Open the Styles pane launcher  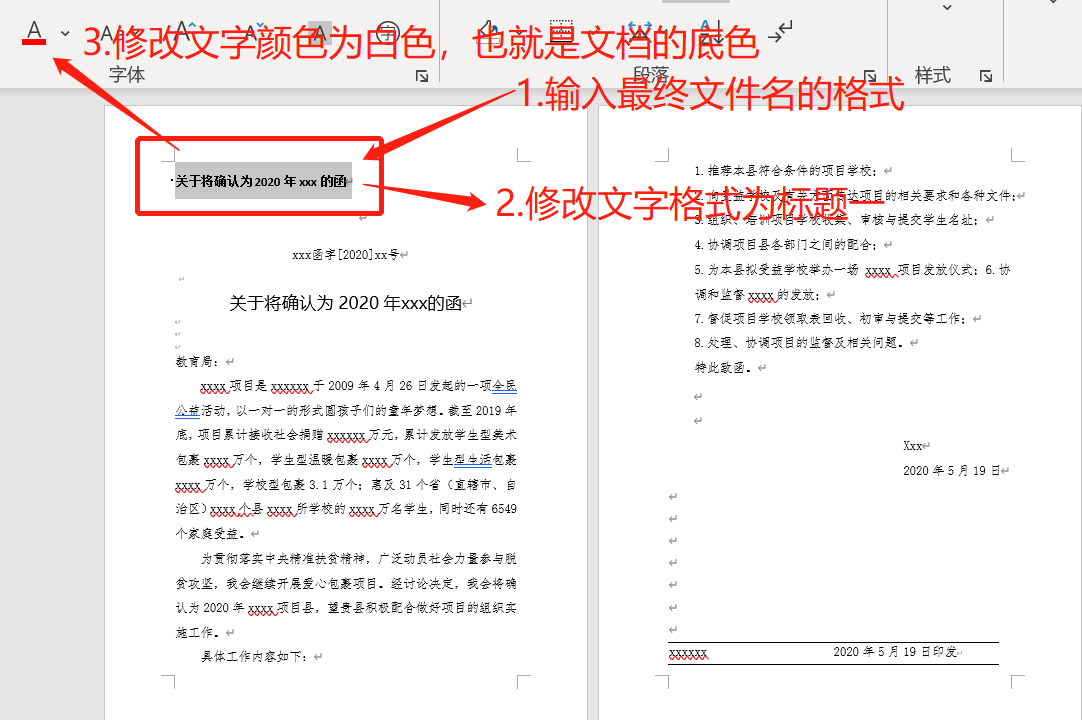[985, 76]
